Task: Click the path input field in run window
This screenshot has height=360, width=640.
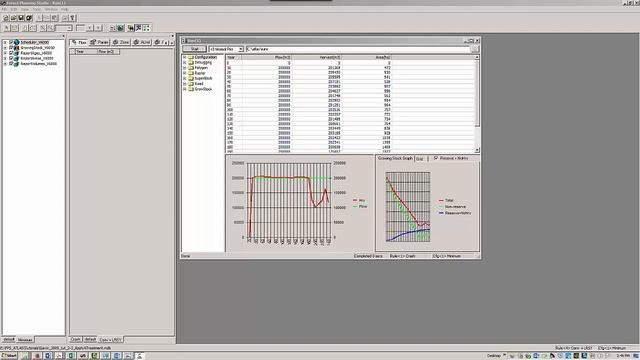Action: click(x=358, y=49)
